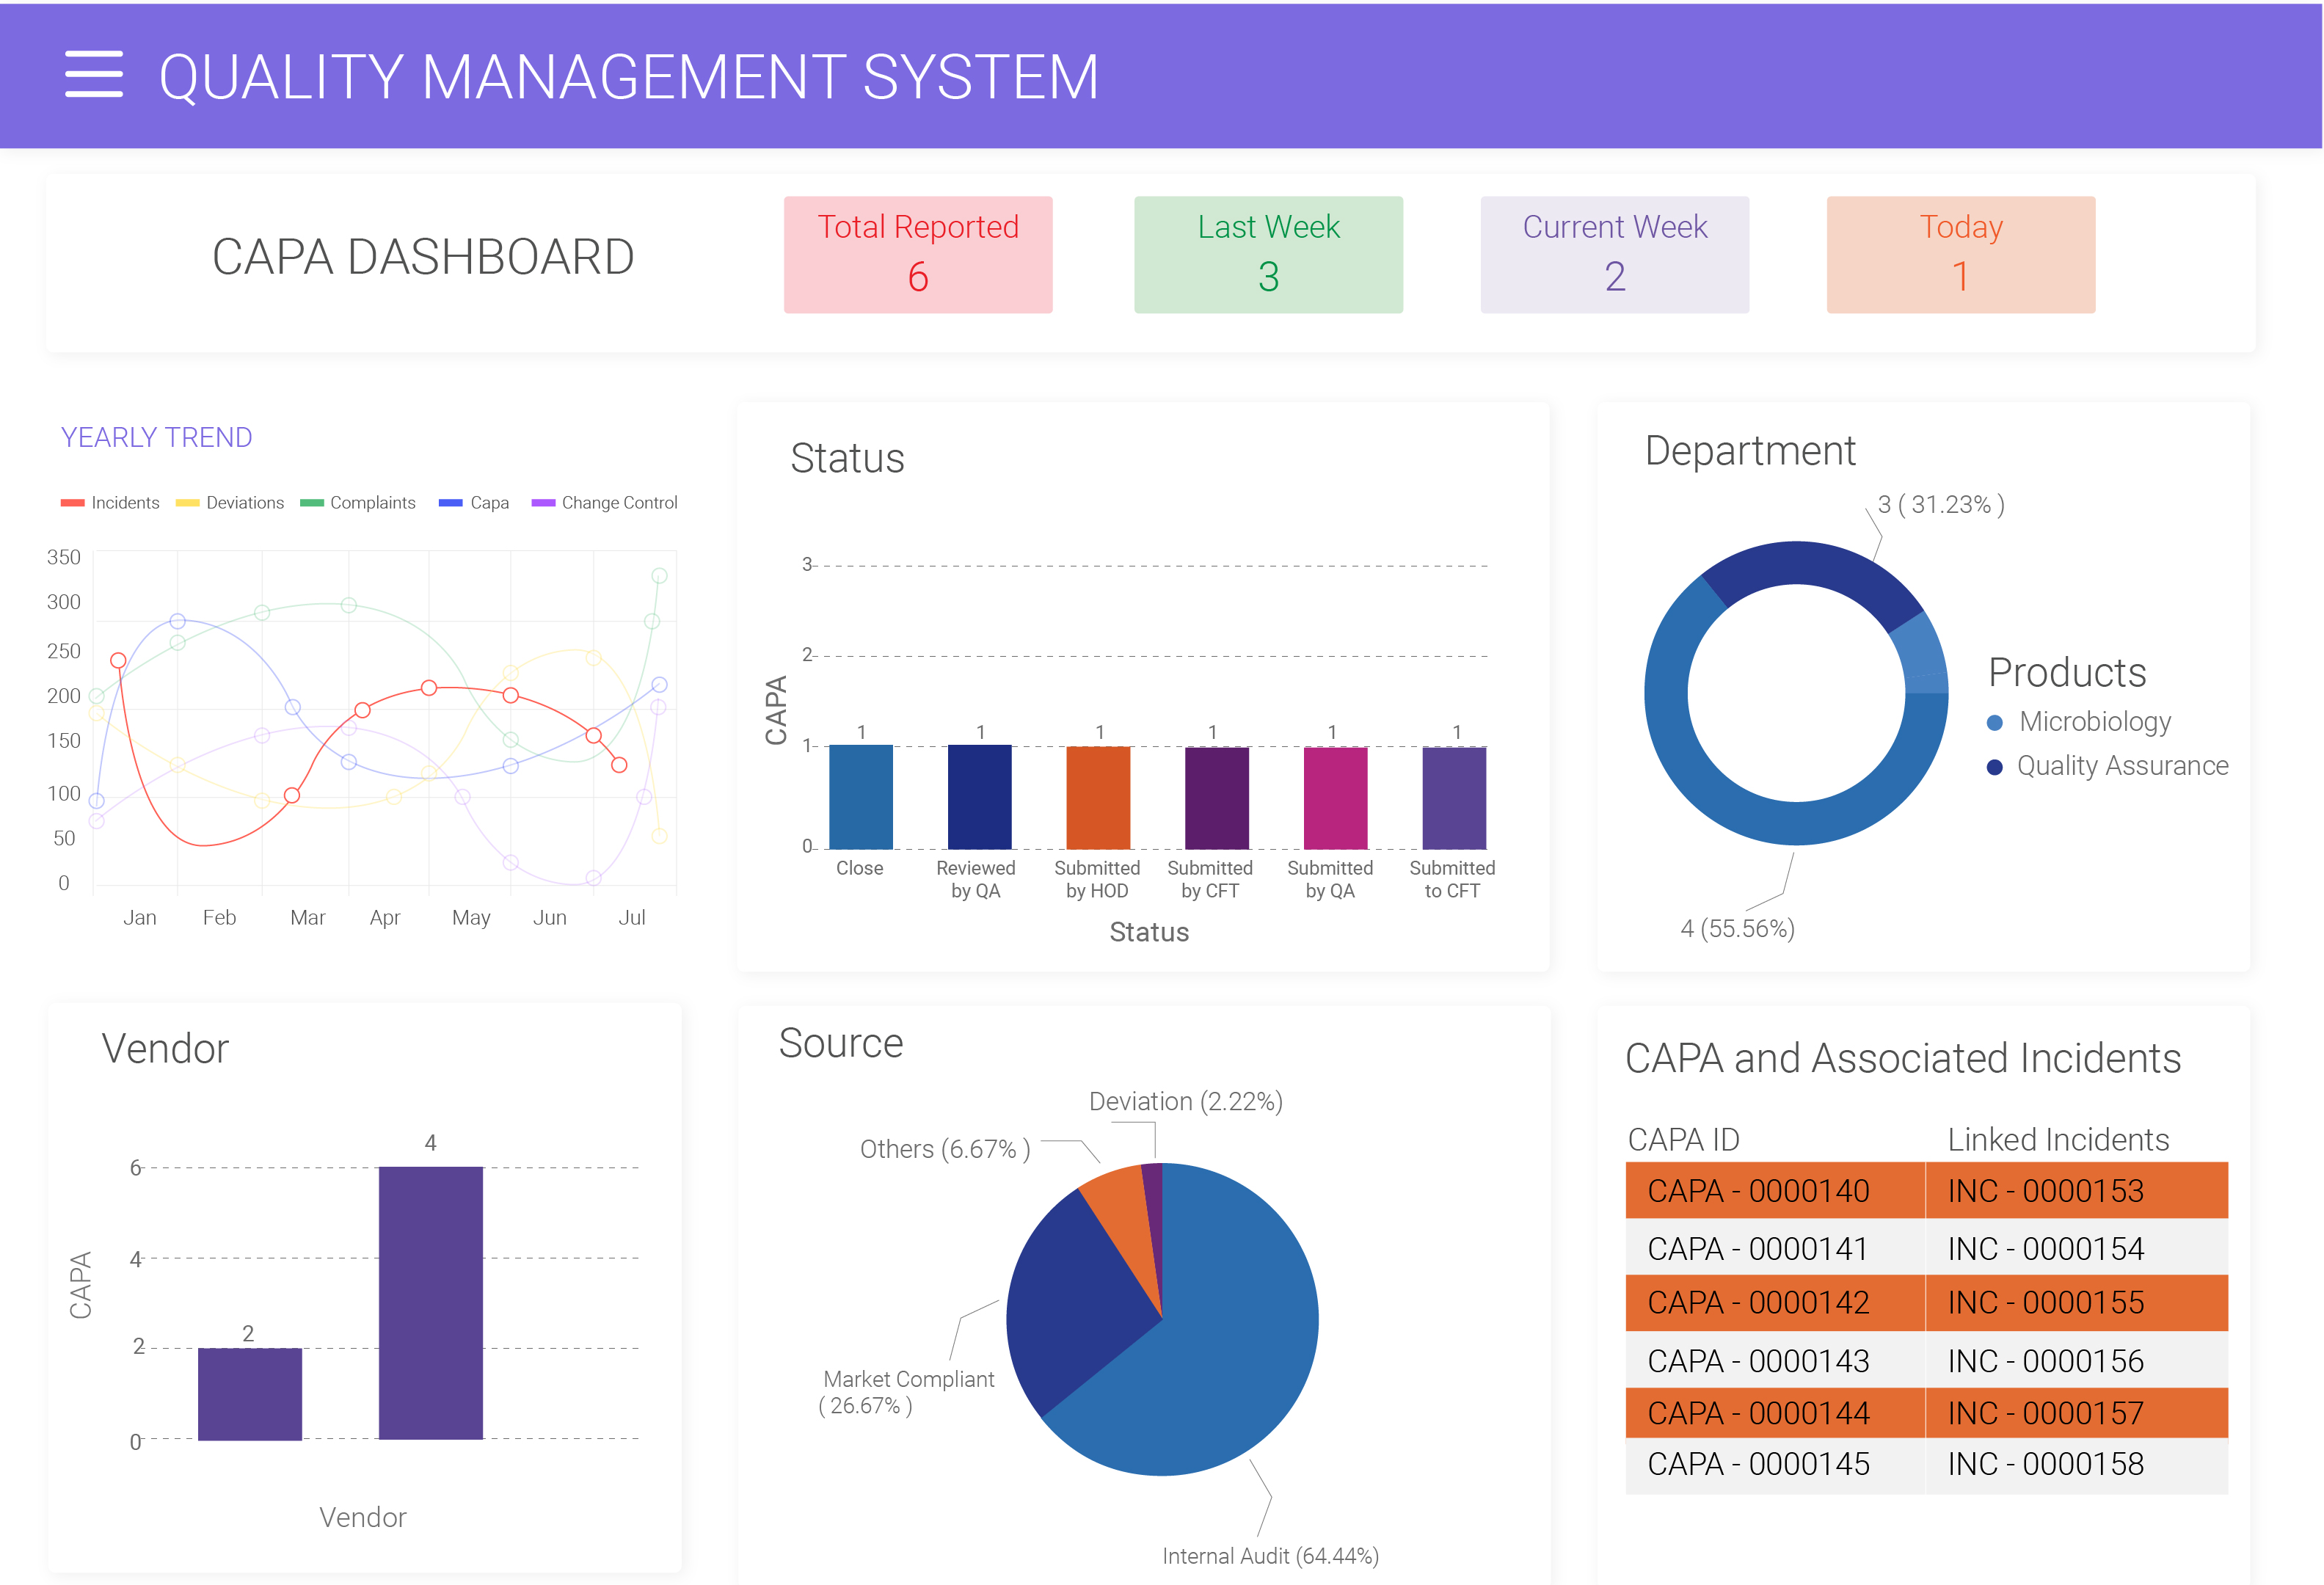Open the Today count card
Image resolution: width=2324 pixels, height=1585 pixels.
pos(1959,253)
